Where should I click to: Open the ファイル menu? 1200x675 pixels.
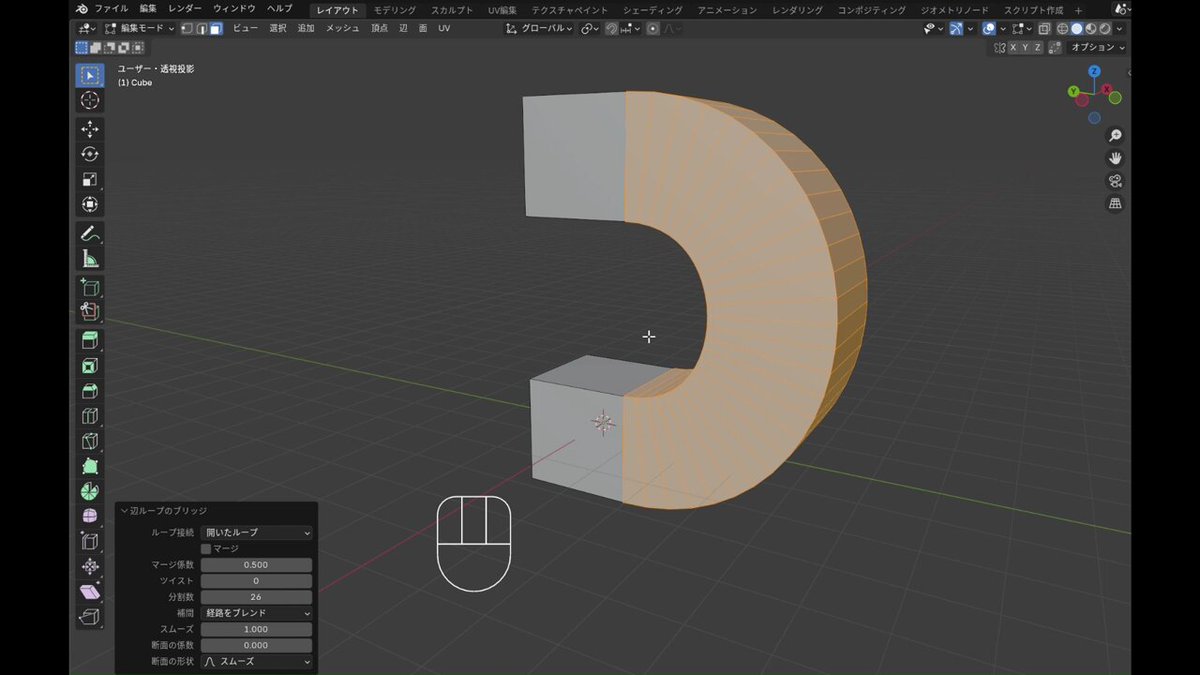[111, 9]
